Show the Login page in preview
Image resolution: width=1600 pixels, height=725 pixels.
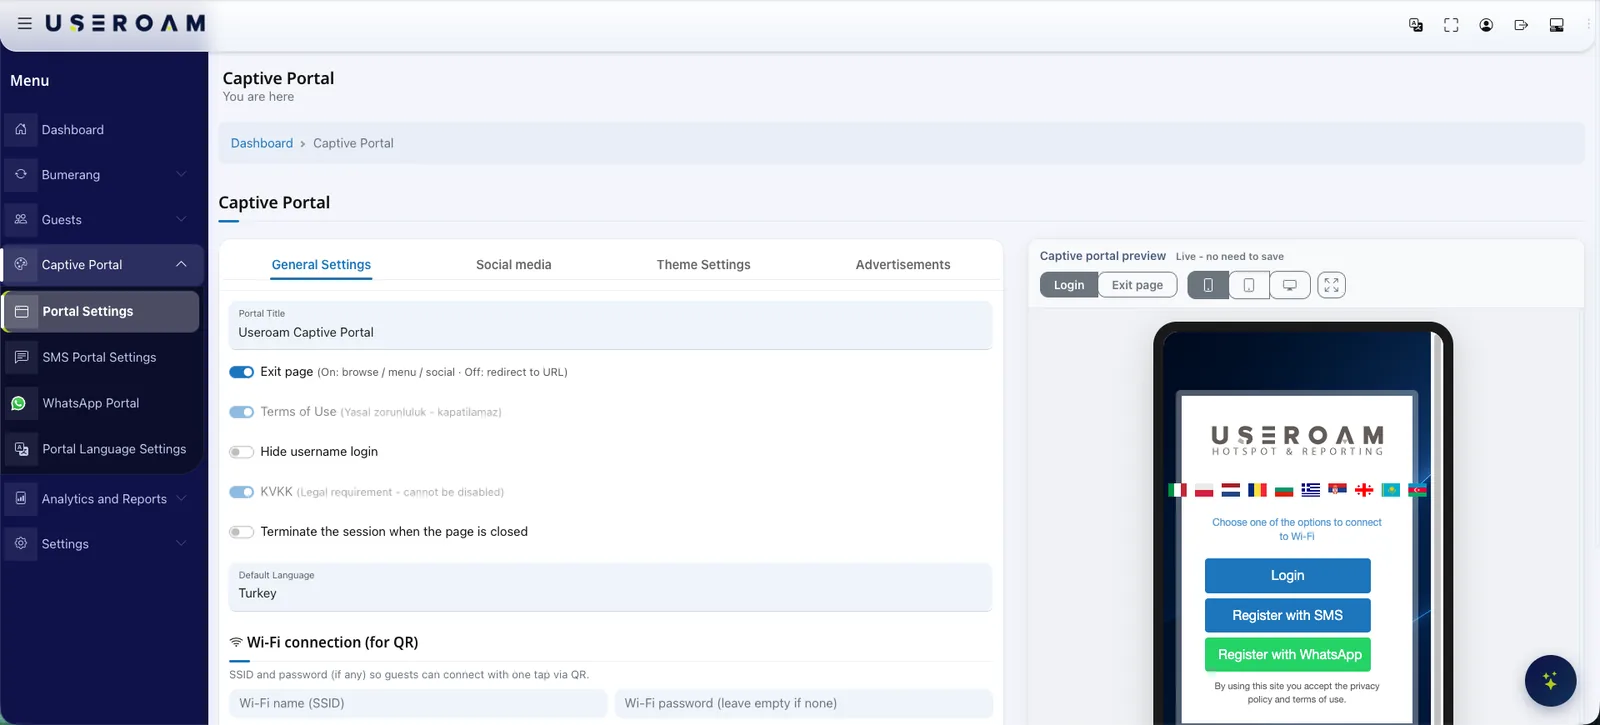(x=1069, y=285)
